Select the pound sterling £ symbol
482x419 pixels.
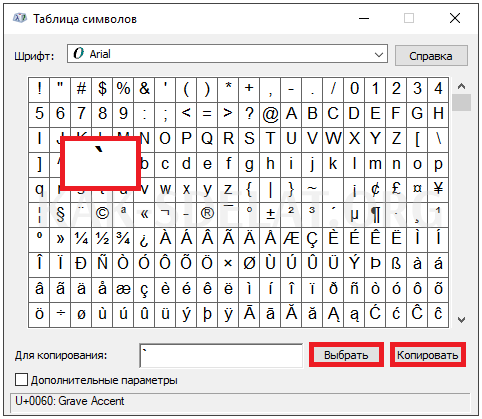coord(396,189)
